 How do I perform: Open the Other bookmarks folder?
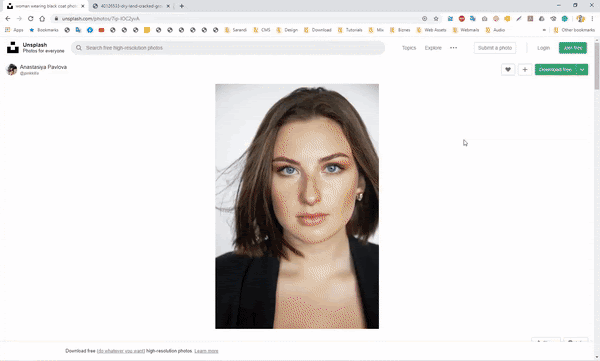click(574, 30)
